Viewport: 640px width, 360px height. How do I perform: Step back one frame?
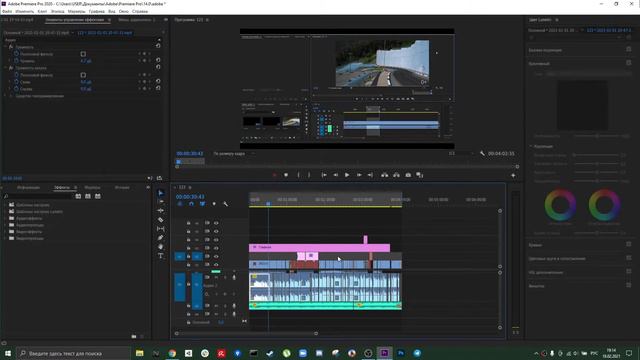(336, 175)
